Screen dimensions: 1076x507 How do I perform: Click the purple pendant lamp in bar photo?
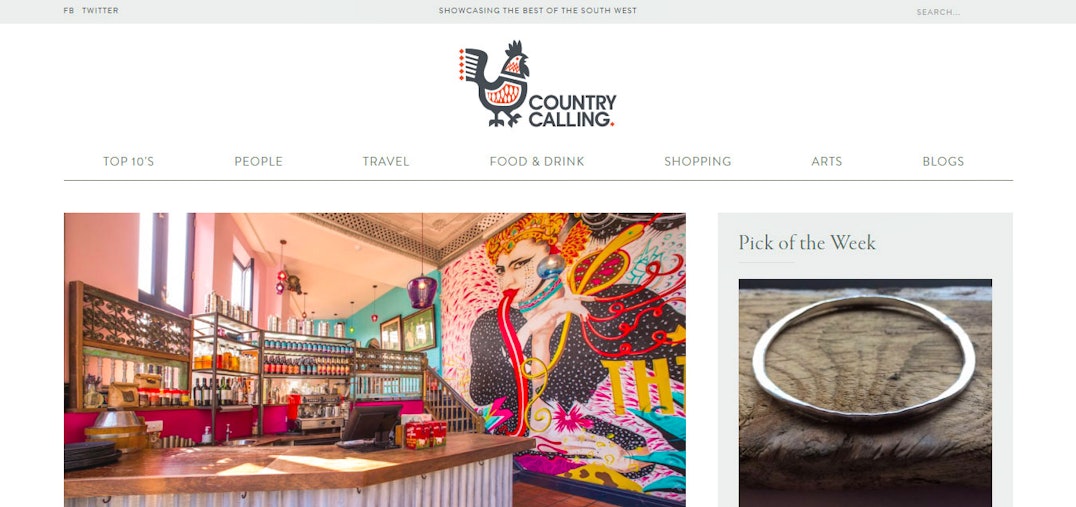(421, 291)
